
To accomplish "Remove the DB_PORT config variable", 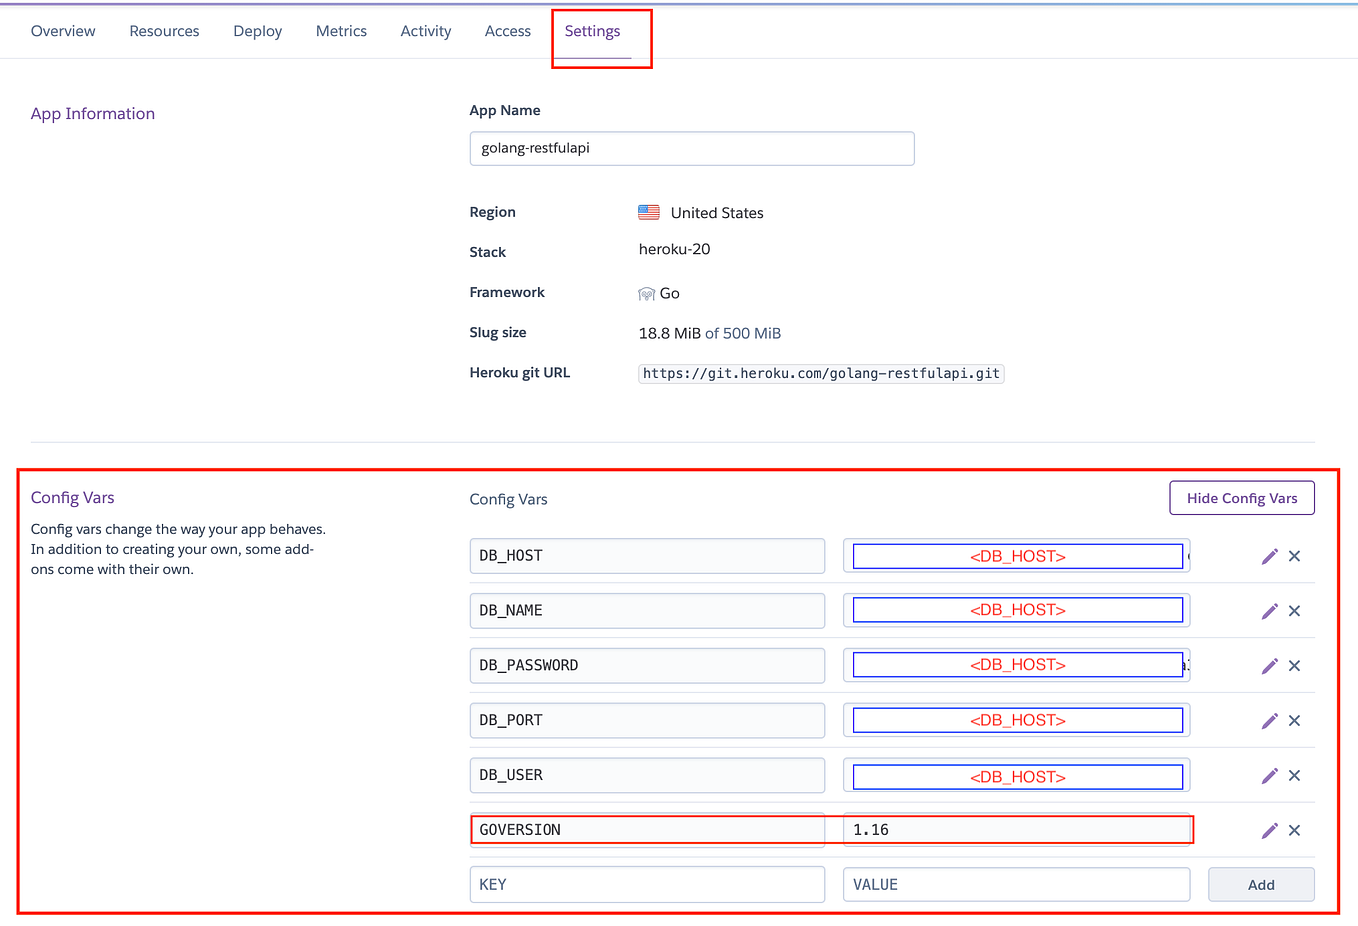I will click(1294, 720).
